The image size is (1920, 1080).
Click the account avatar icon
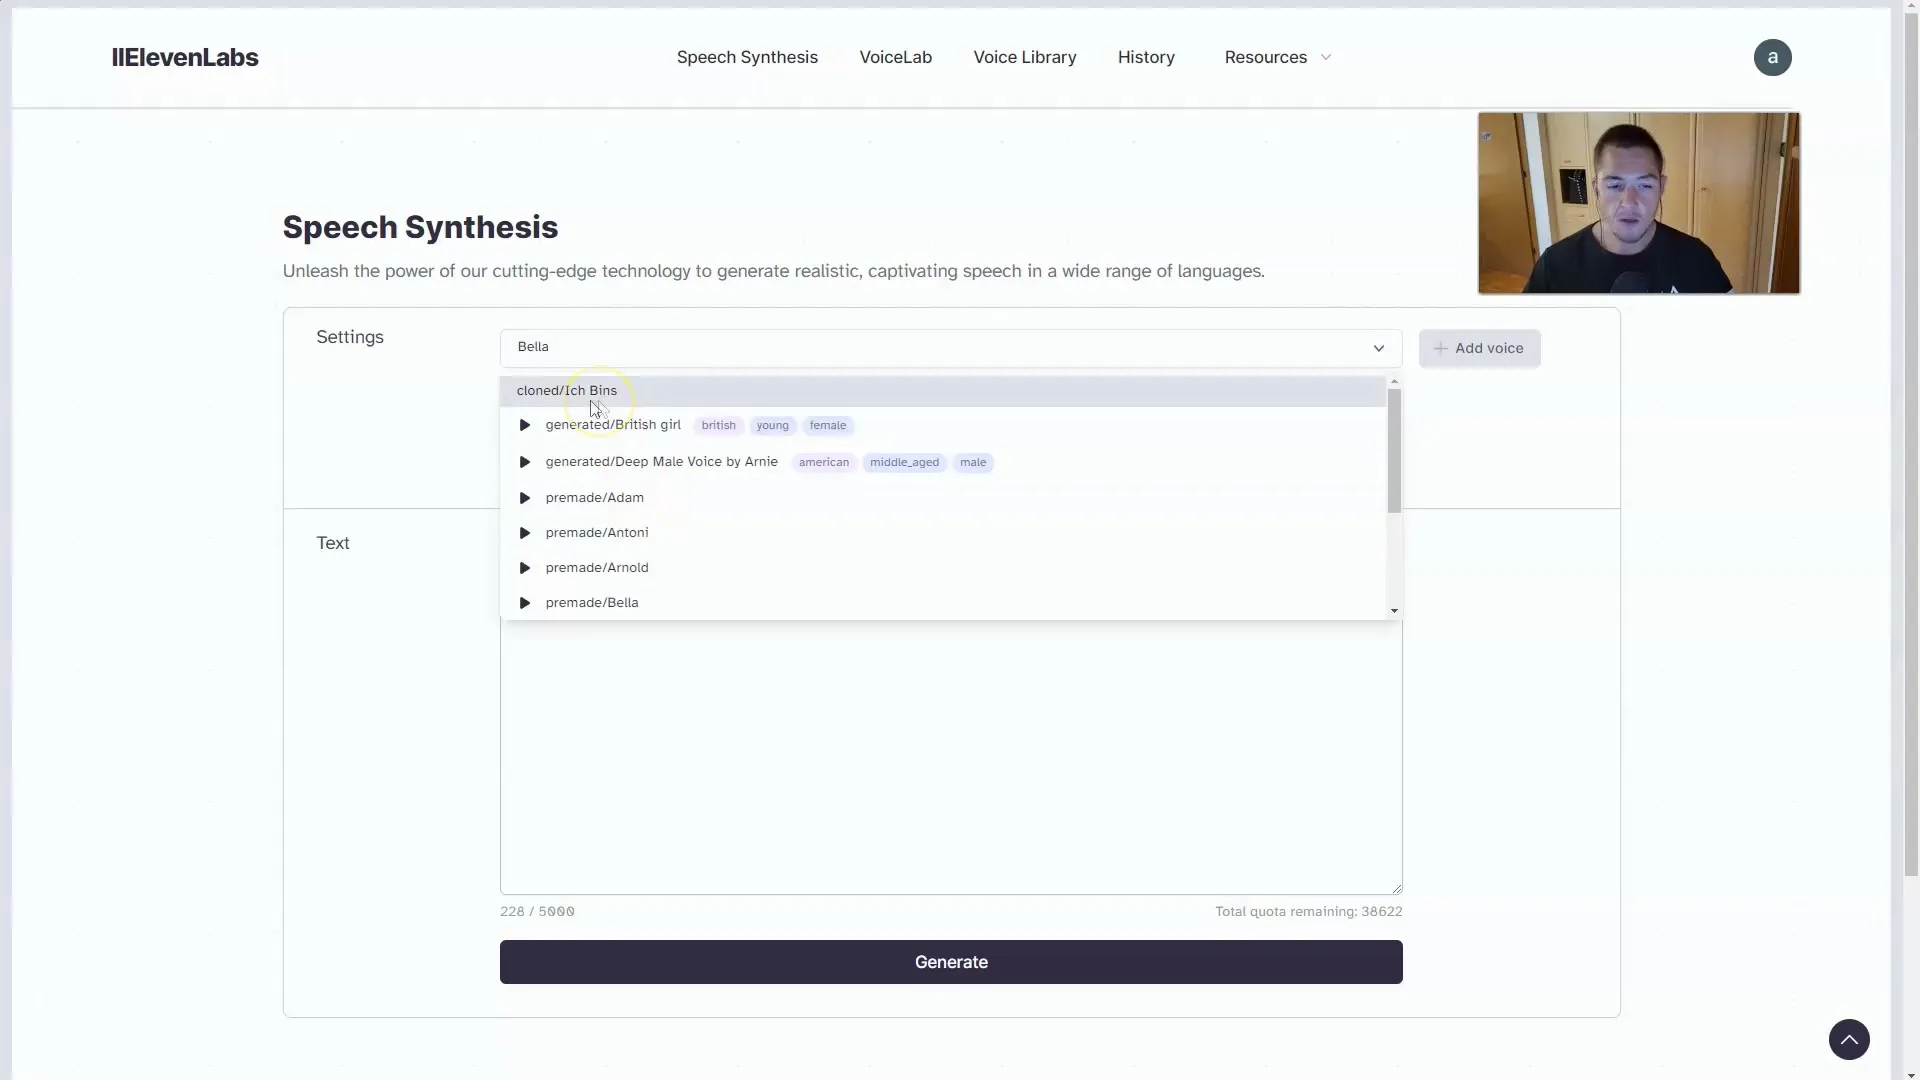pos(1772,57)
